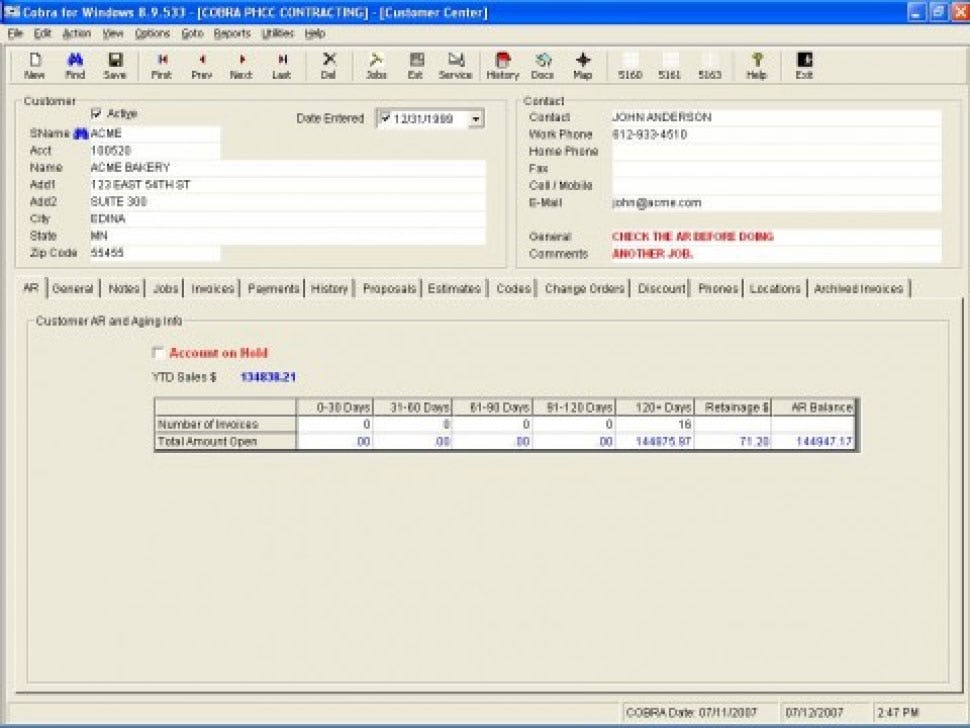Click the Name field ACME BAKERY

[288, 168]
